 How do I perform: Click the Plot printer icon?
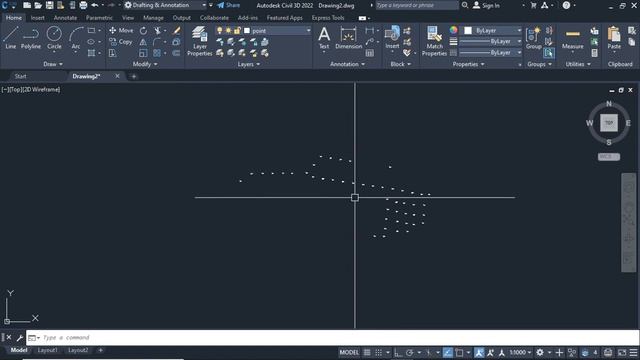83,5
